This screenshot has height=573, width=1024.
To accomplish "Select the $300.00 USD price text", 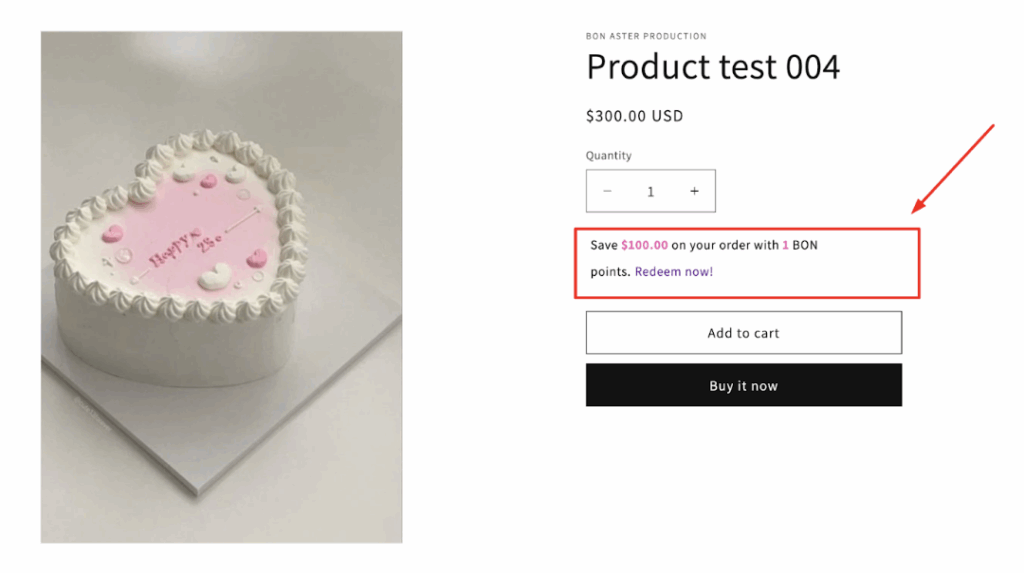I will tap(634, 116).
